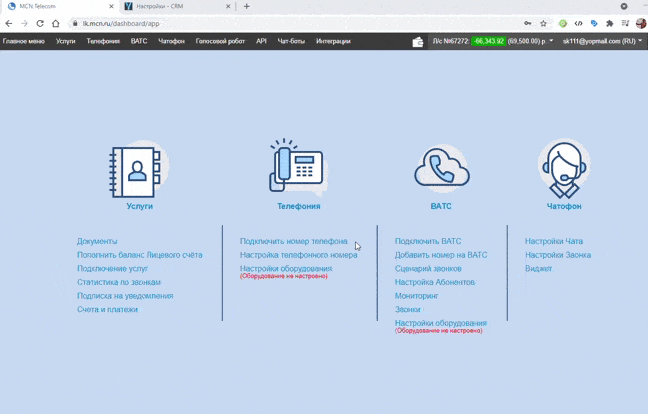Open the Настройки Чата link
The height and width of the screenshot is (414, 648).
(x=553, y=241)
